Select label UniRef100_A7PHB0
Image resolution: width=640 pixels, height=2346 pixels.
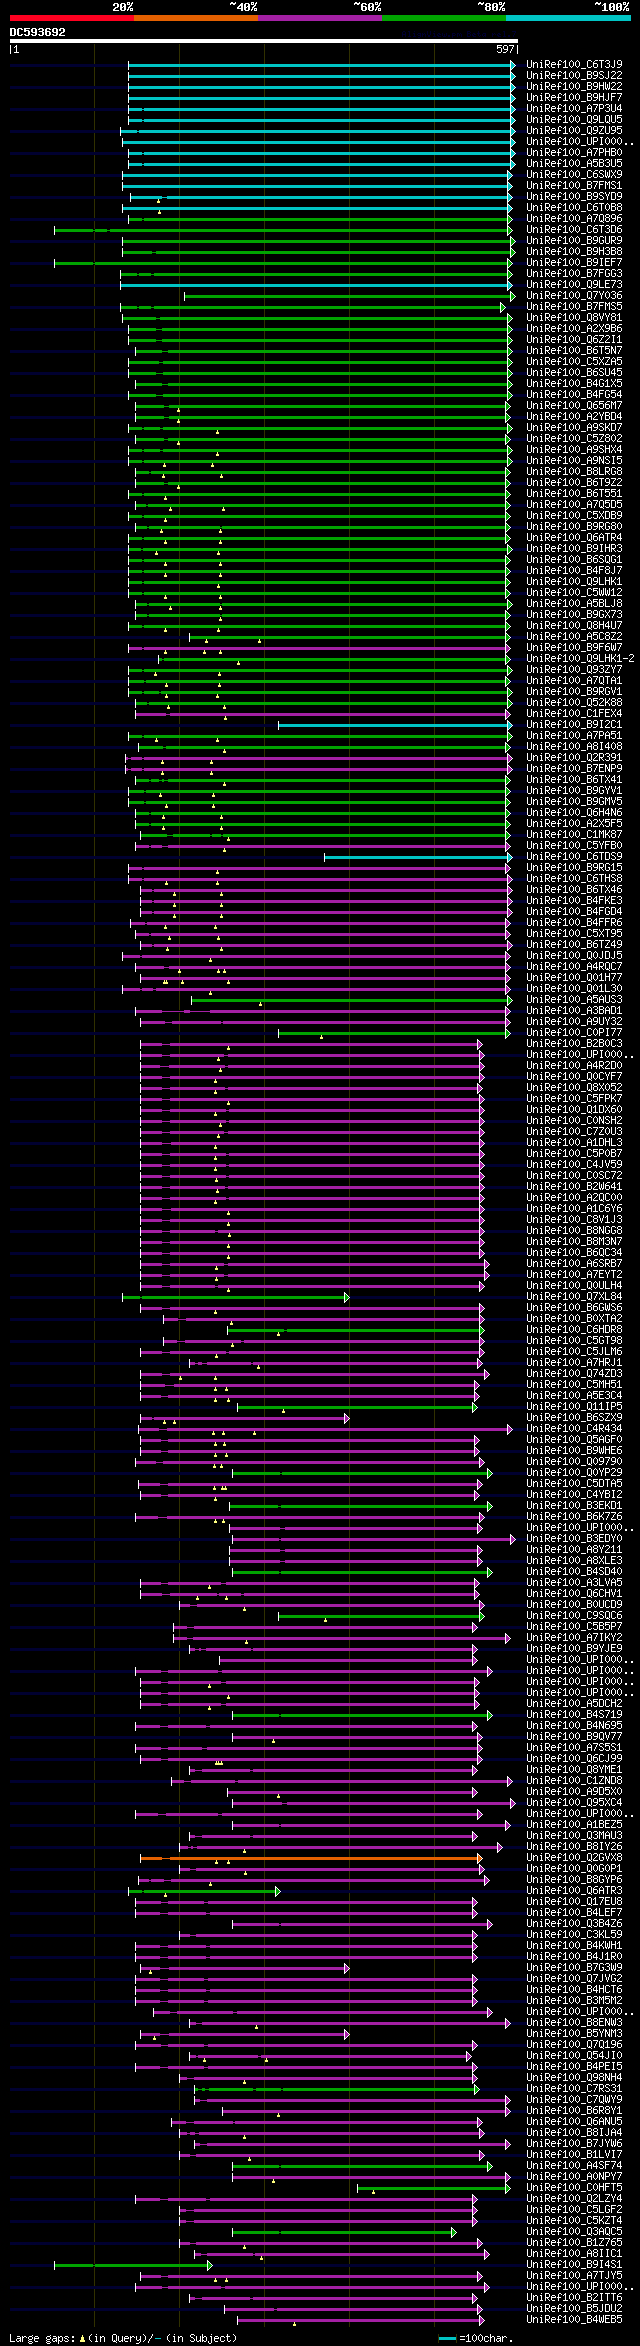coord(574,152)
